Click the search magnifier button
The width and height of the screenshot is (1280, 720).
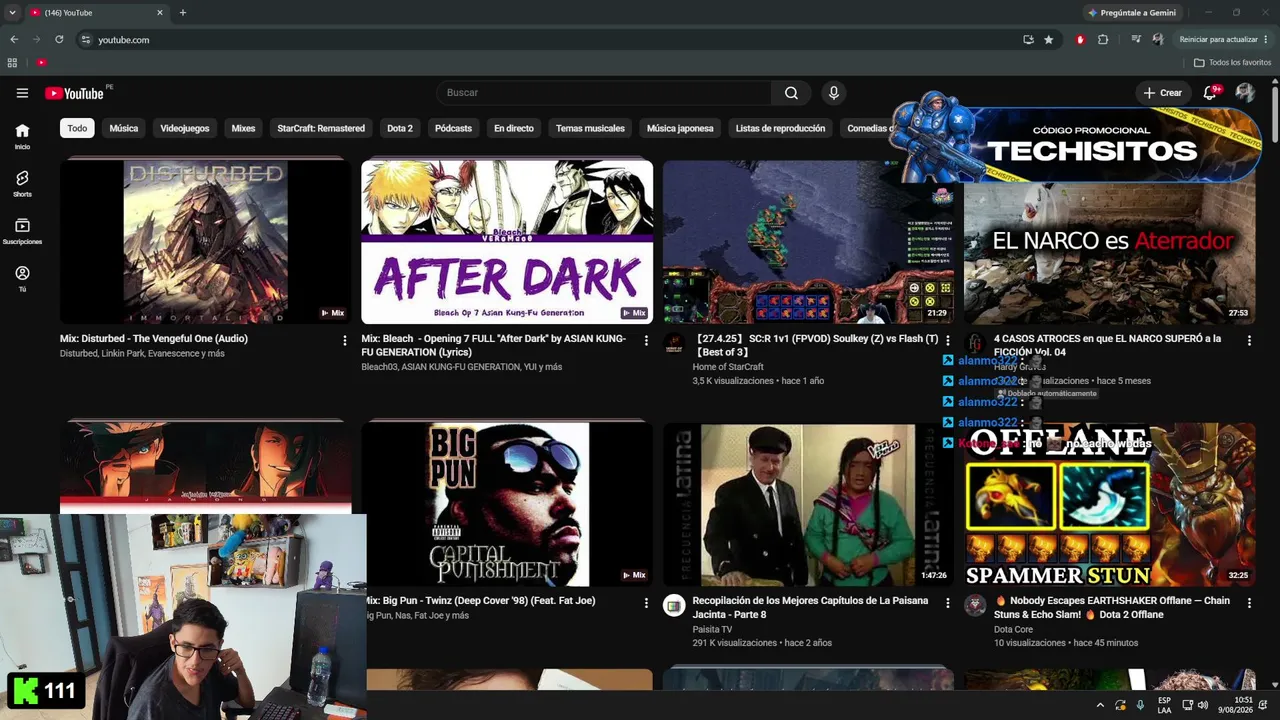791,93
